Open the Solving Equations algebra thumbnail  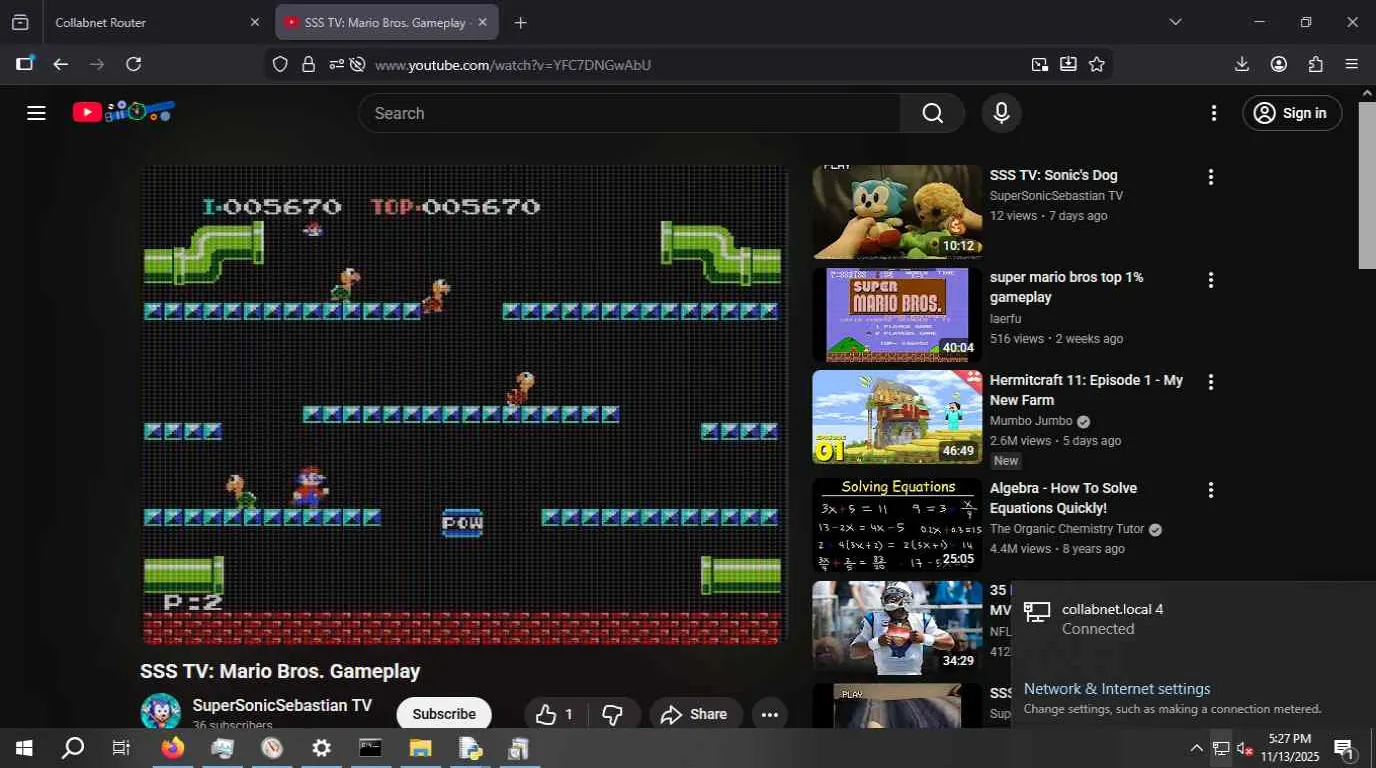coord(897,525)
